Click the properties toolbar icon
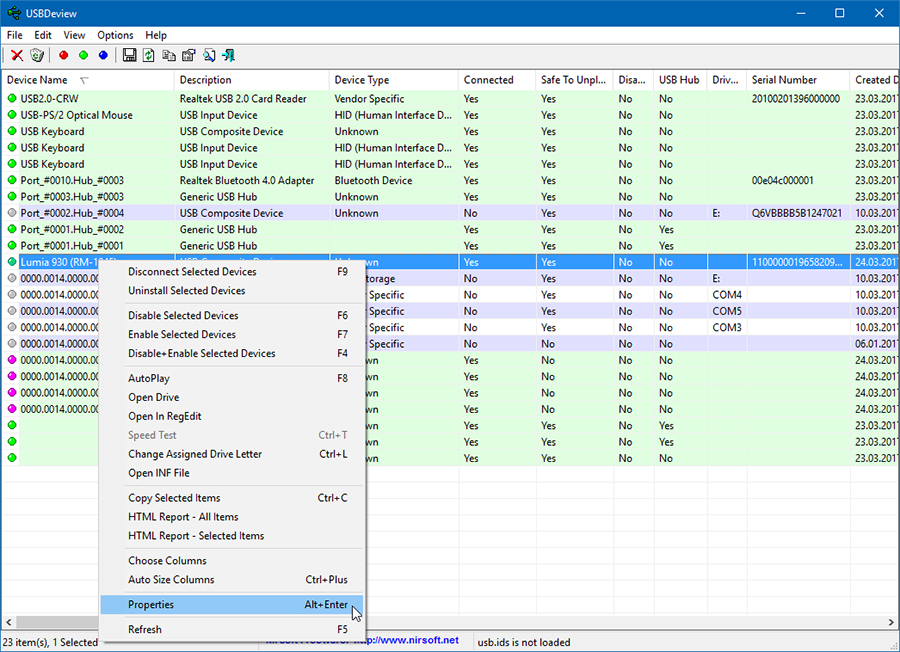This screenshot has height=652, width=900. pos(188,55)
